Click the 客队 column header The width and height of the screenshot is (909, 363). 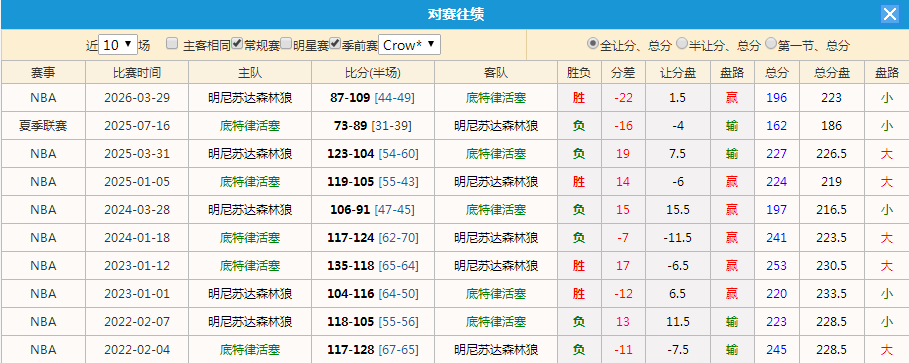[x=496, y=72]
